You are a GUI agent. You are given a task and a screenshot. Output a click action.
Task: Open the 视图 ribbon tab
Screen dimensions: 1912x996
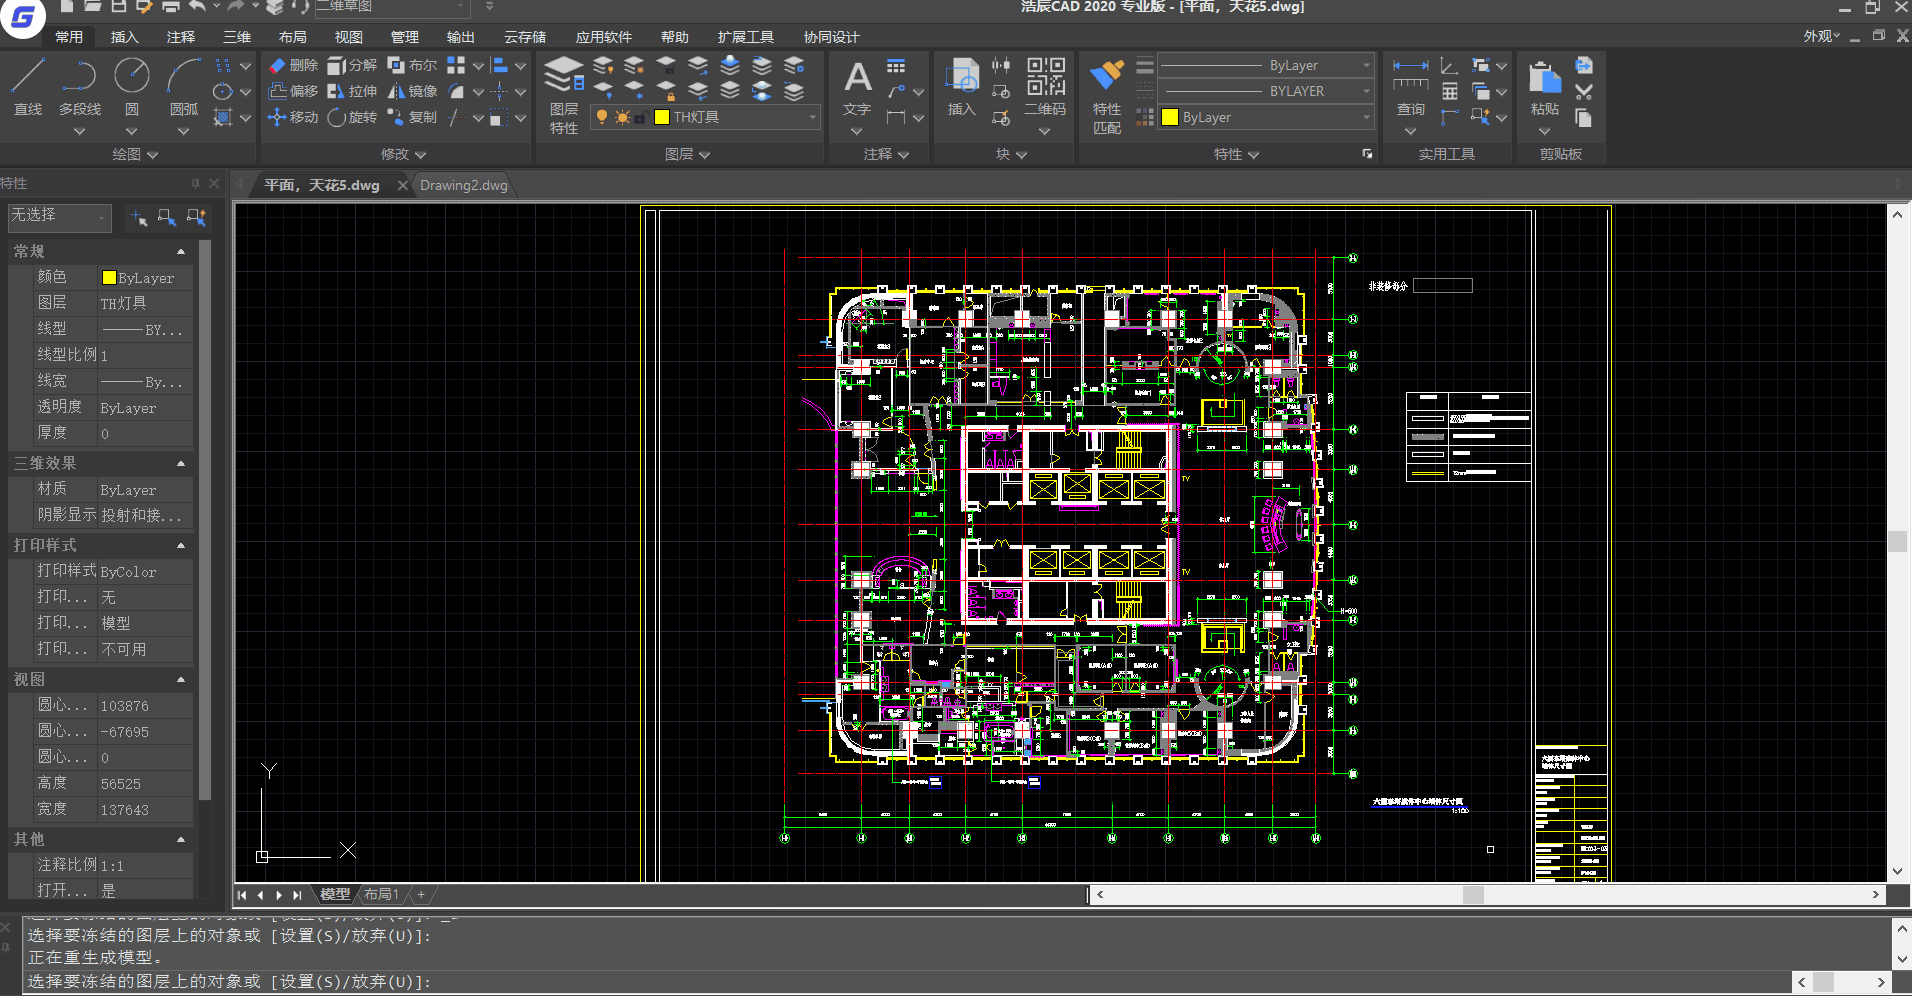(x=348, y=37)
